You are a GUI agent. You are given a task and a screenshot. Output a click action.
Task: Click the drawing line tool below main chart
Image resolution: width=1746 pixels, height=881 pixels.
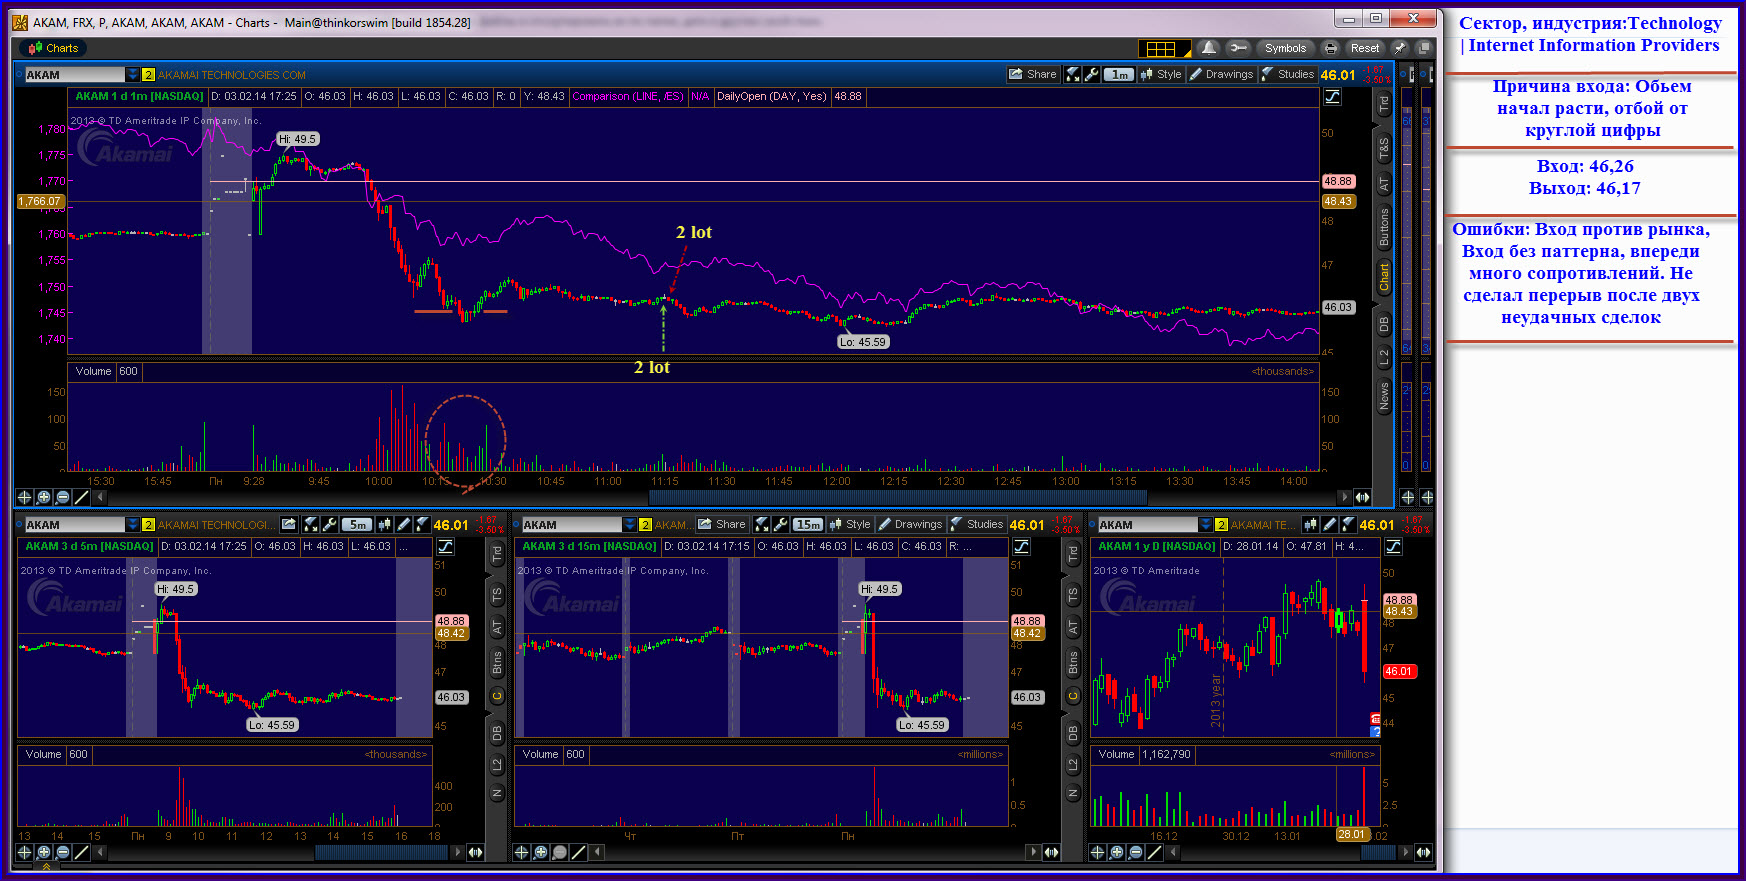[x=81, y=497]
